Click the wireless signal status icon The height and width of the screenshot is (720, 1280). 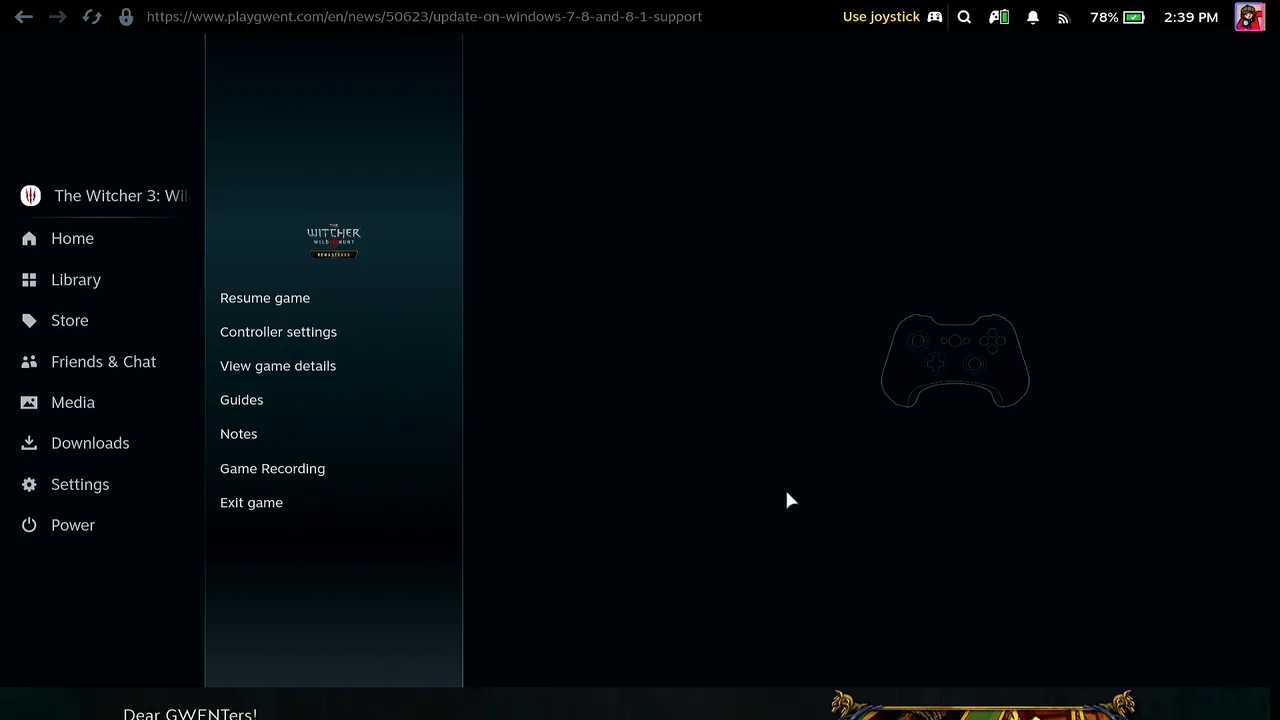[1063, 17]
